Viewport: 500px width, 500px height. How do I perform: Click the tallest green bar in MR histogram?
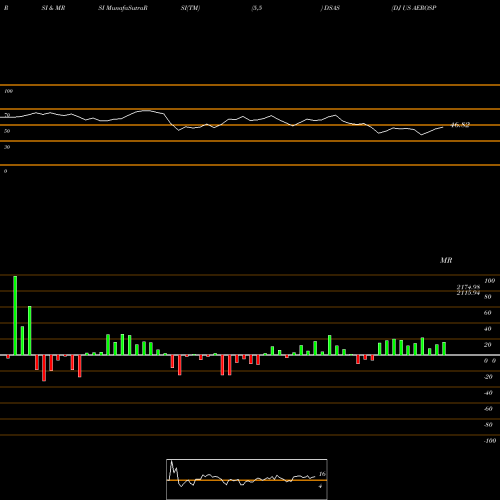15,315
